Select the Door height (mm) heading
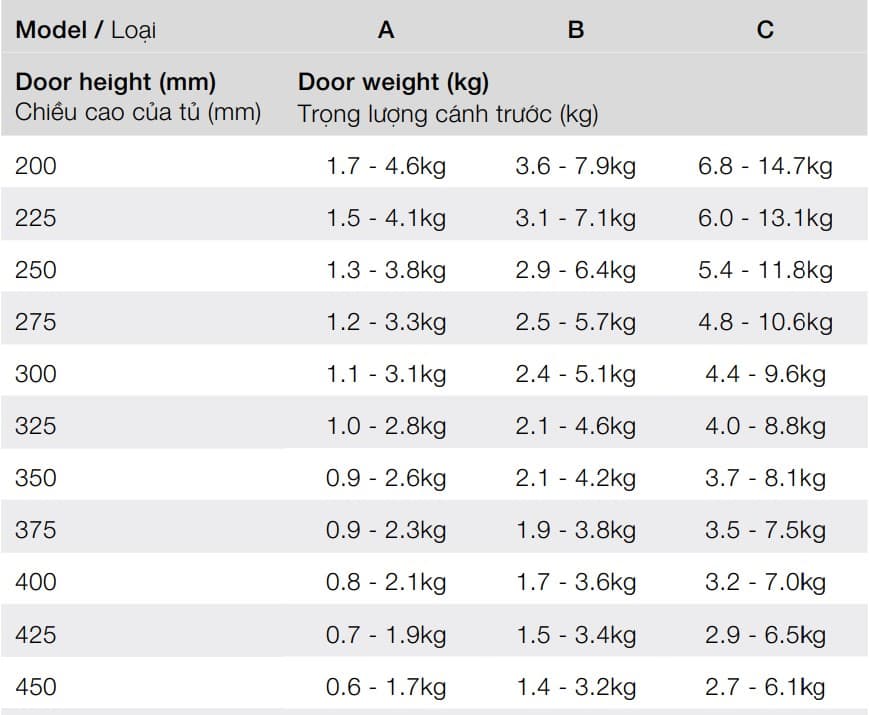The image size is (869, 715). (x=116, y=82)
